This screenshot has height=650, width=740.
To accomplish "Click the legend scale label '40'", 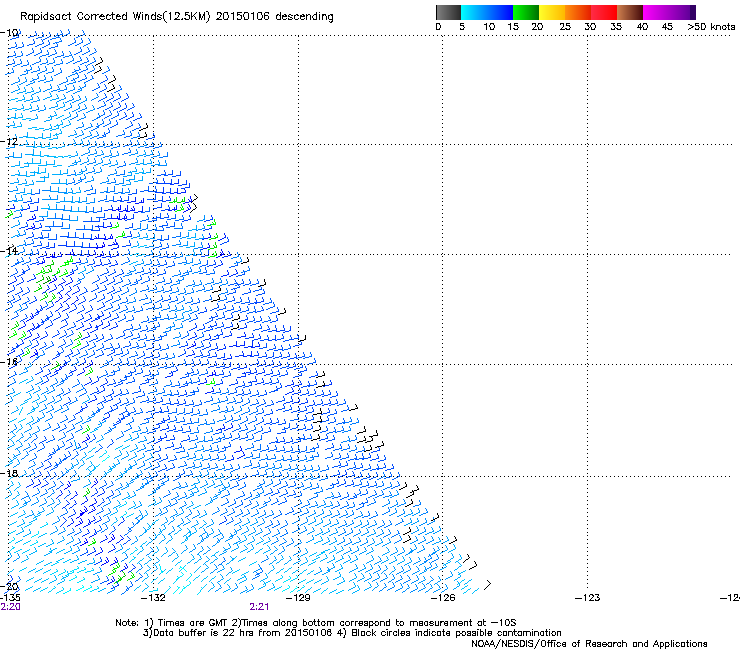I will pos(642,27).
